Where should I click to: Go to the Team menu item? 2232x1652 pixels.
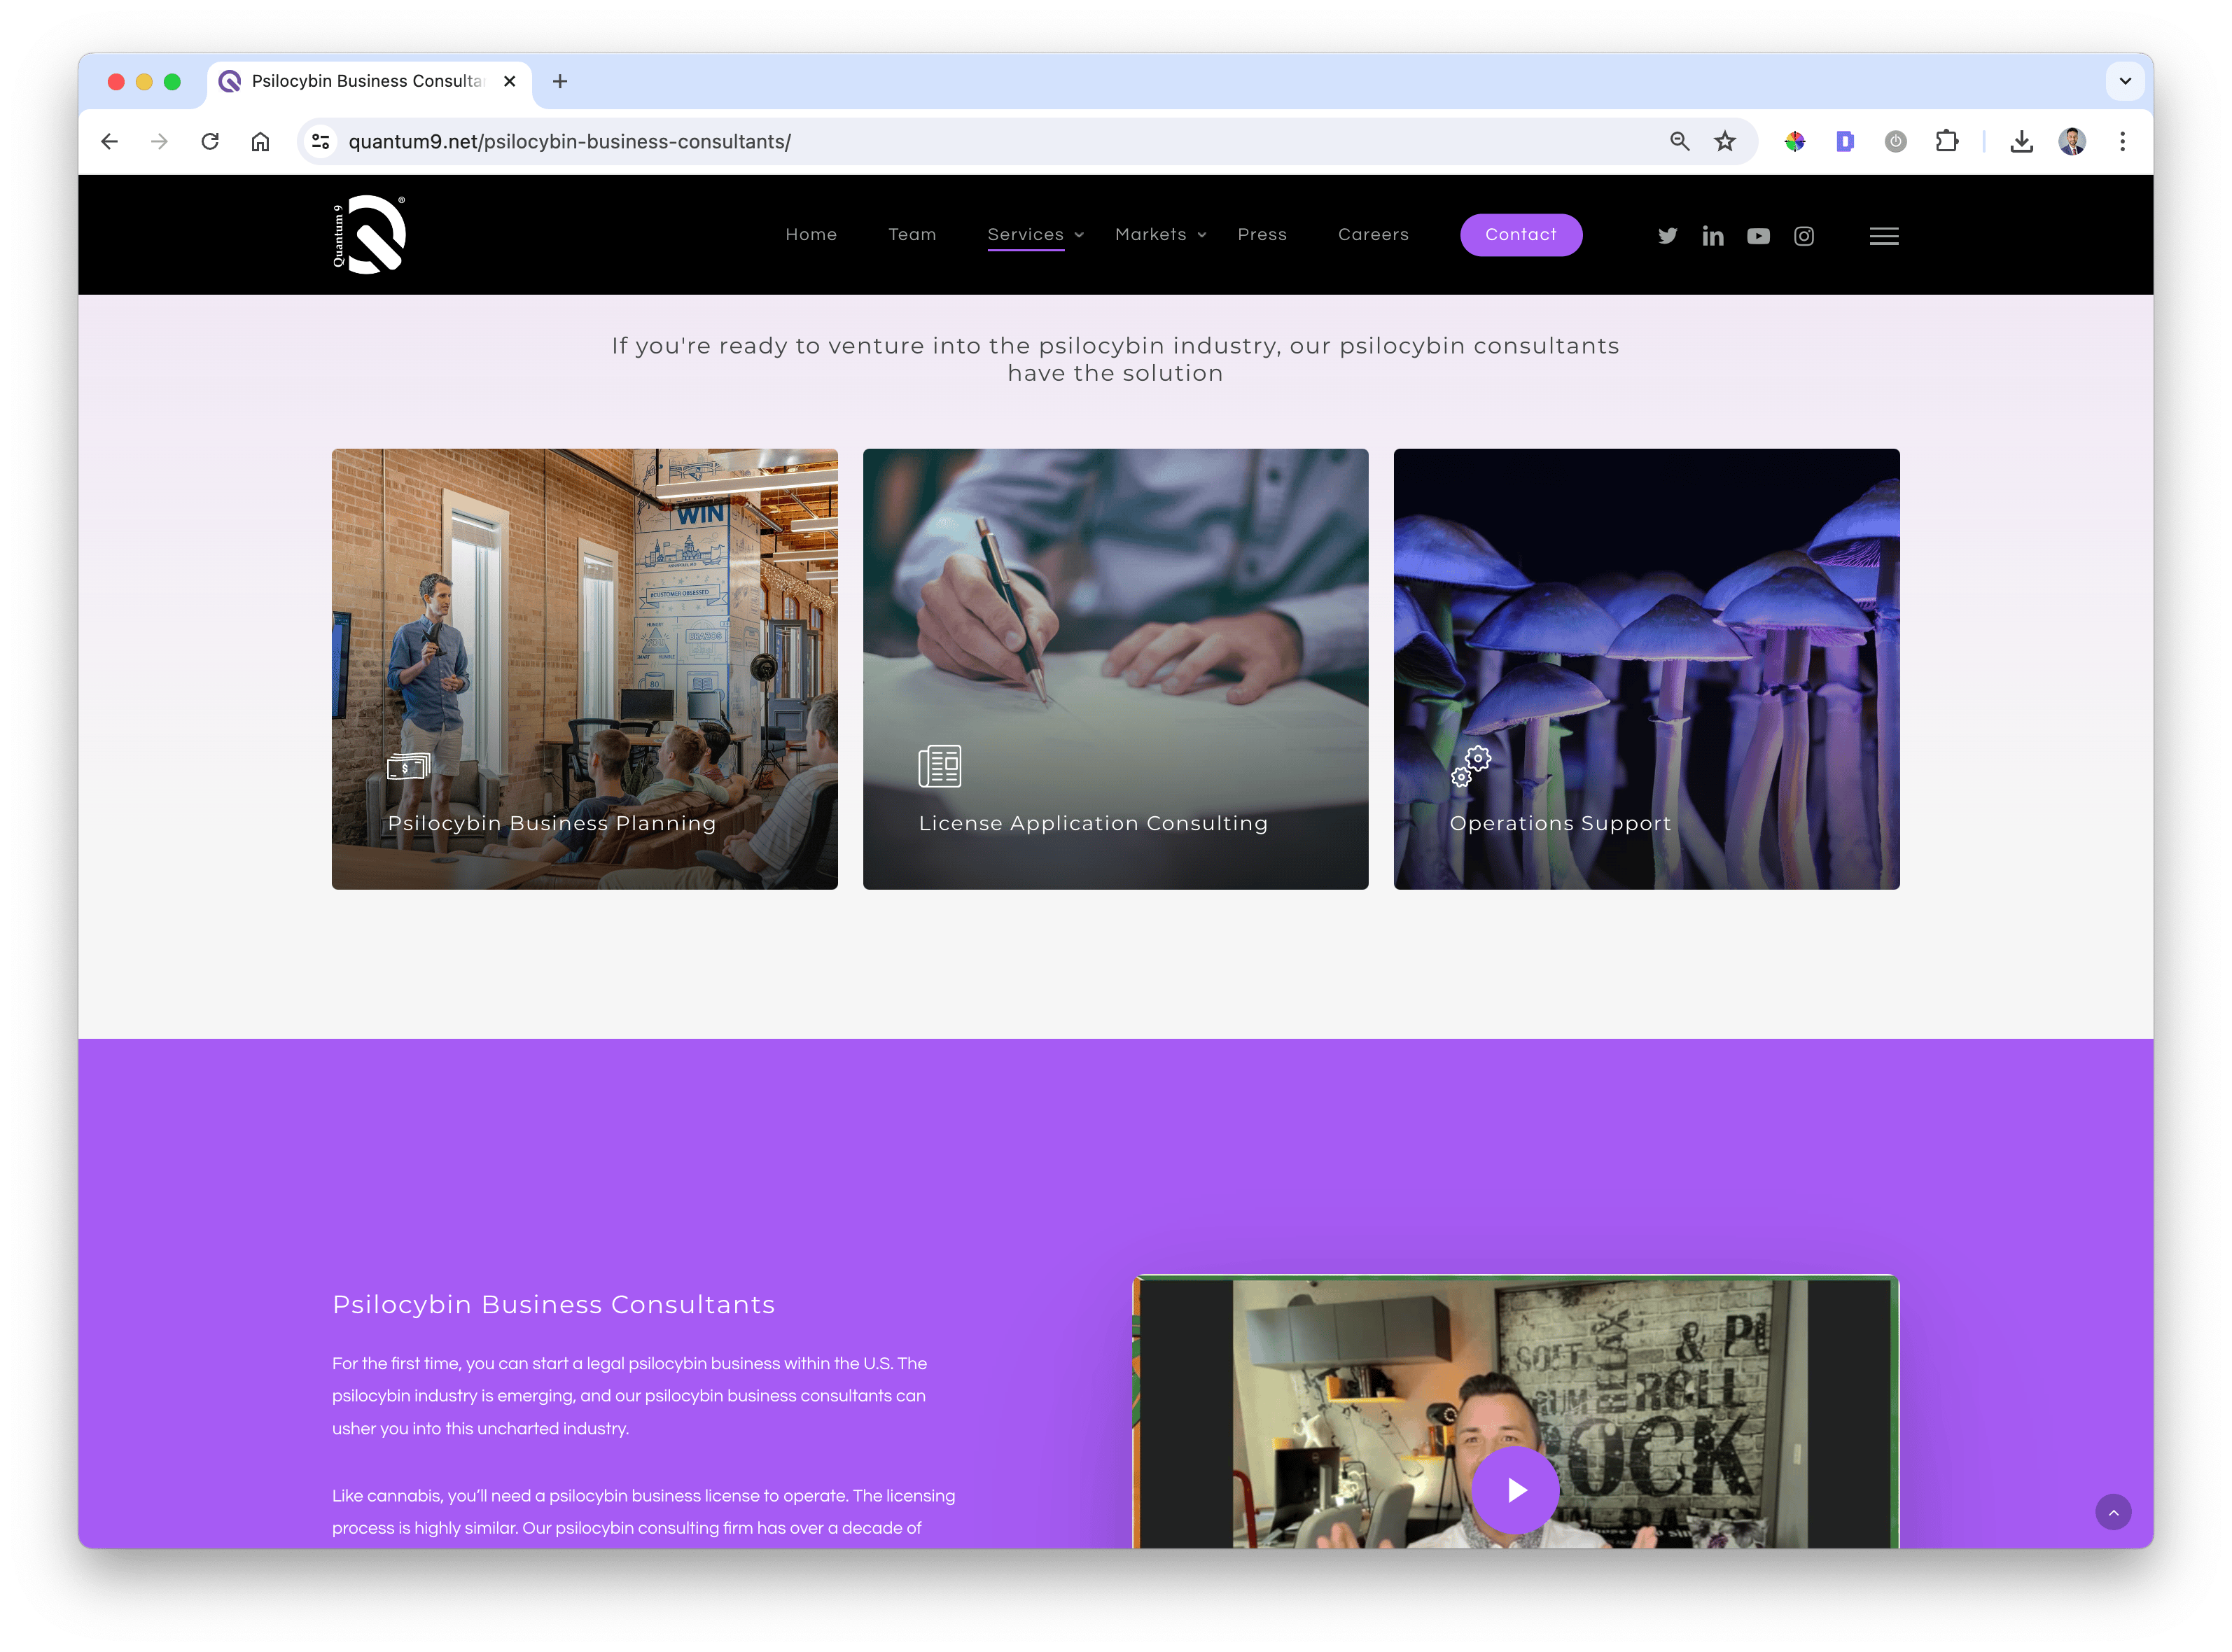pos(912,234)
